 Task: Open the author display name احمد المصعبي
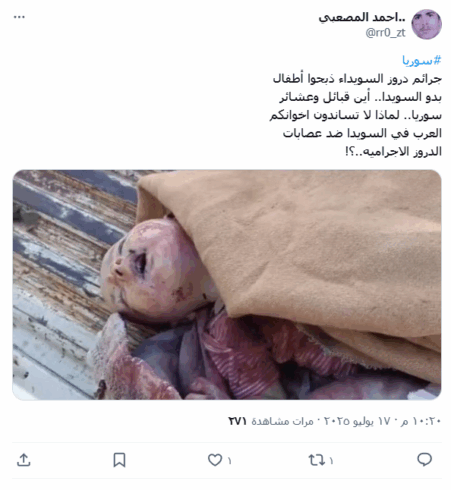(x=362, y=17)
